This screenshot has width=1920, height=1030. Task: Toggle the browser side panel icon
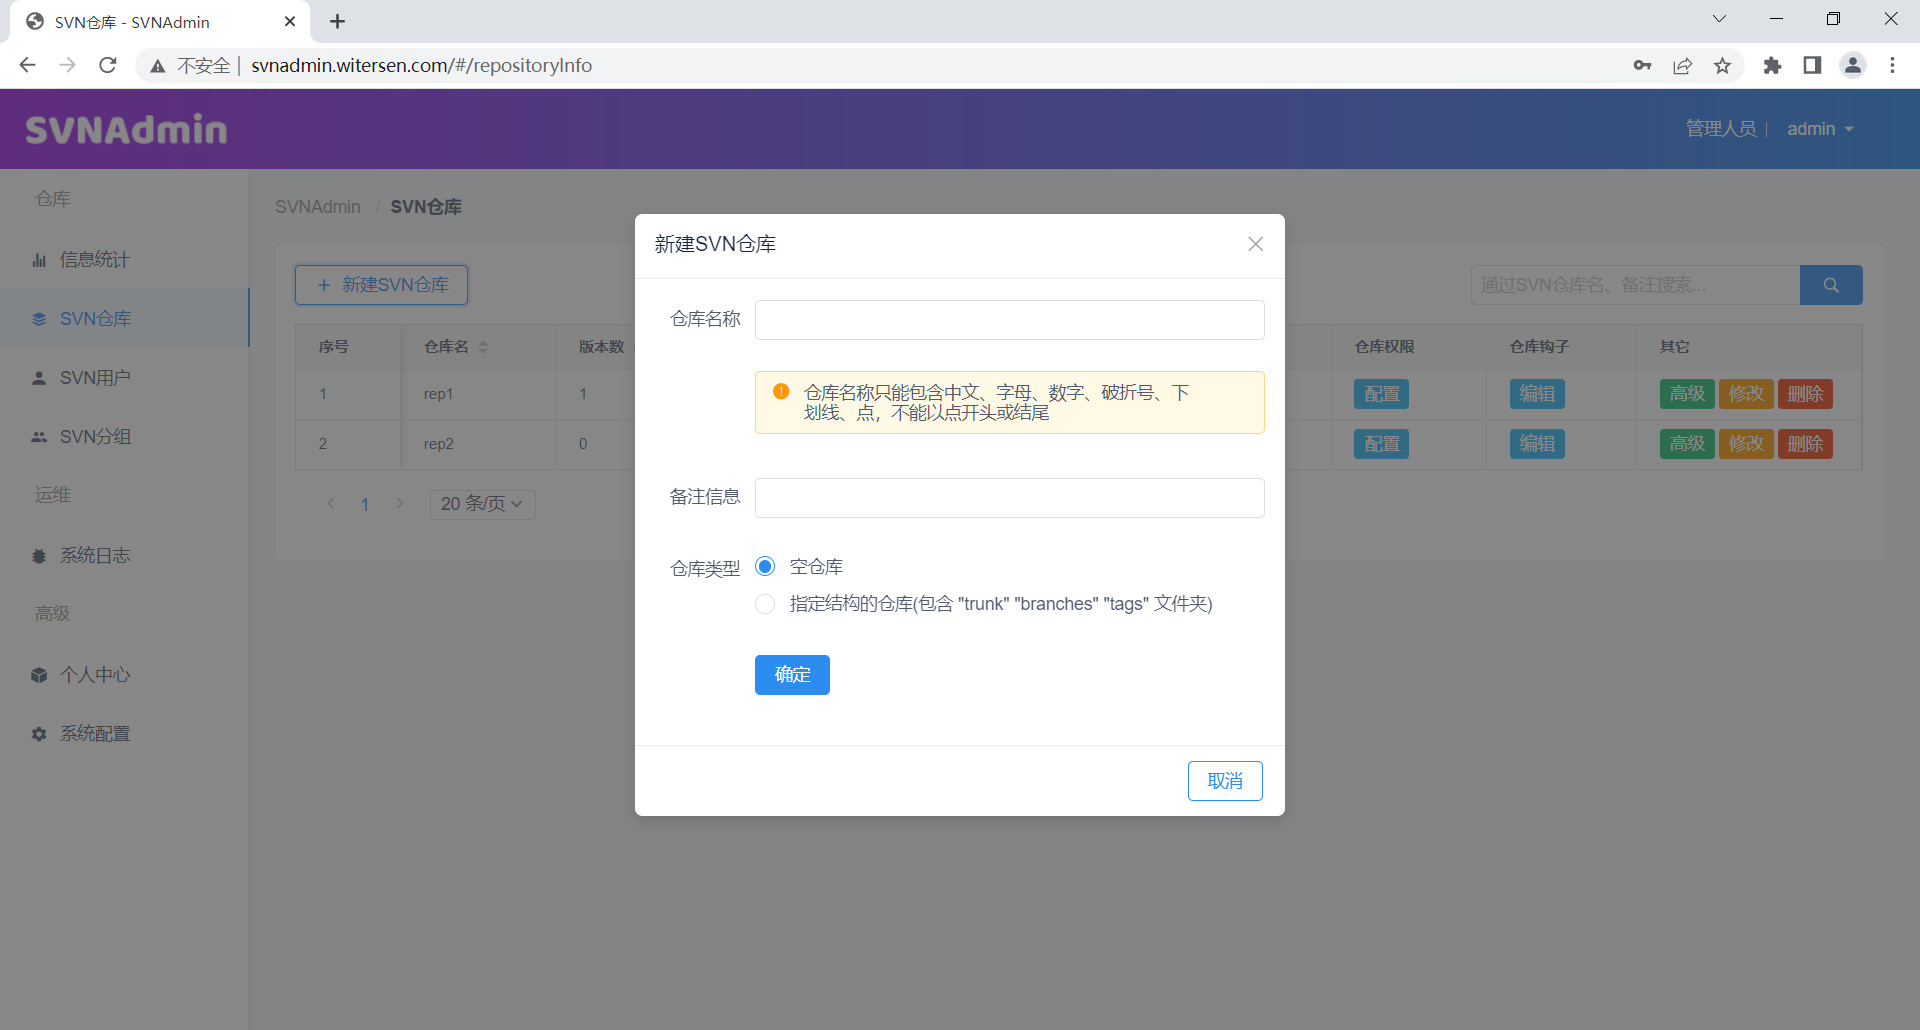point(1812,65)
